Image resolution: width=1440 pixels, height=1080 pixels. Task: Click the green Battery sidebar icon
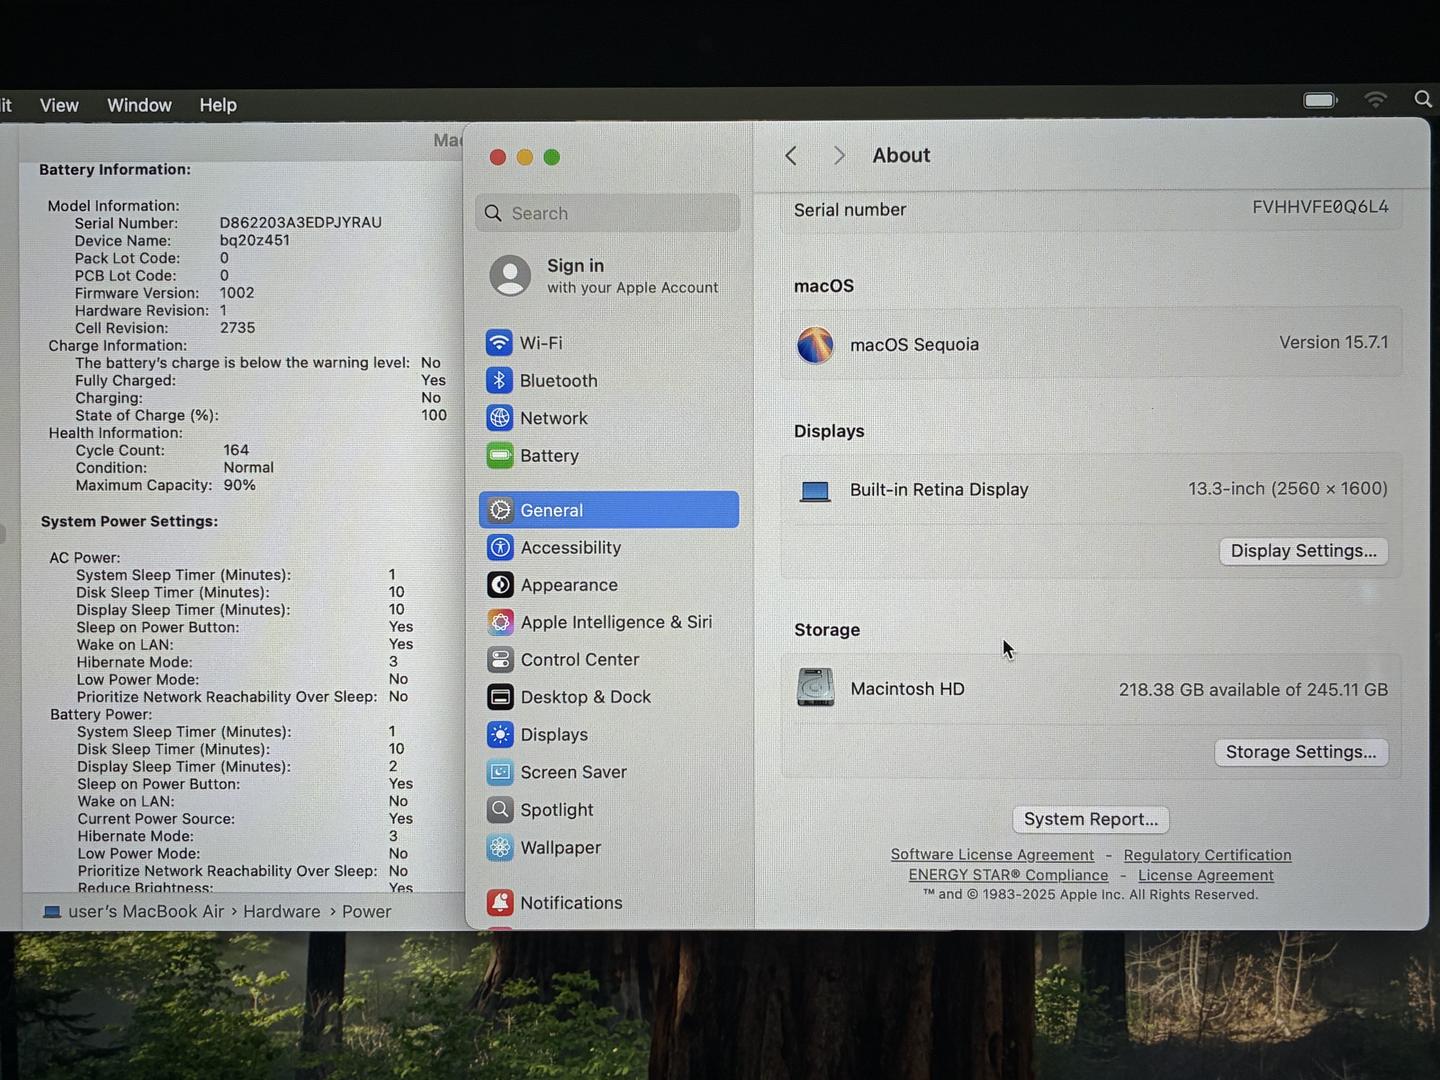(x=499, y=456)
